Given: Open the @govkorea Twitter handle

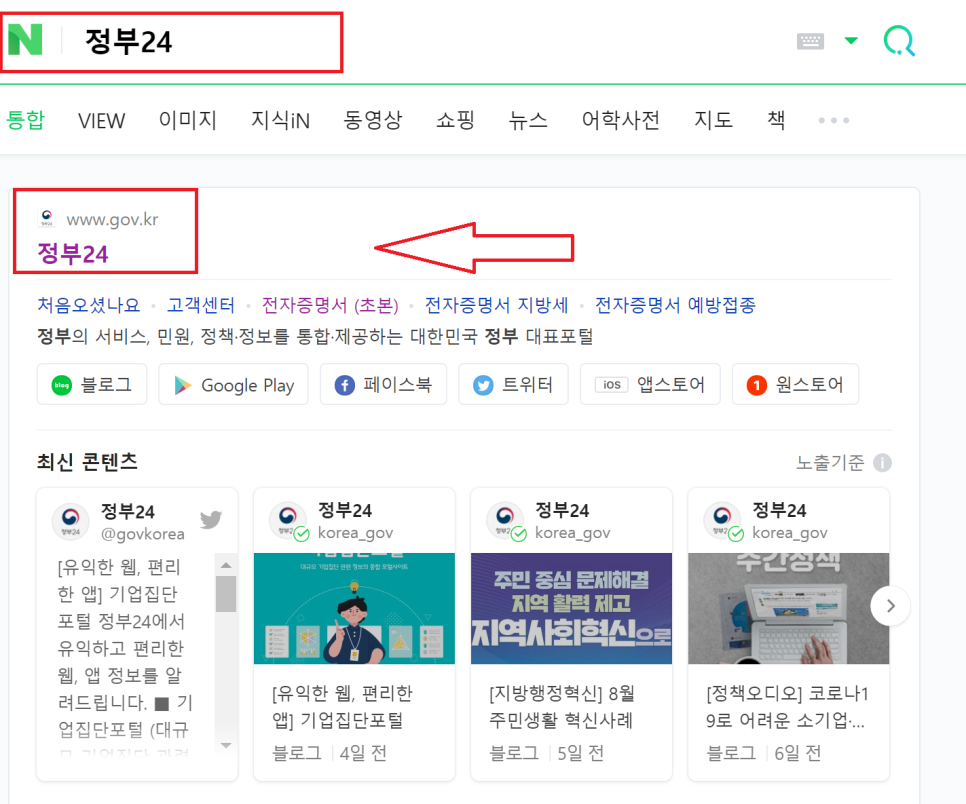Looking at the screenshot, I should click(x=142, y=534).
